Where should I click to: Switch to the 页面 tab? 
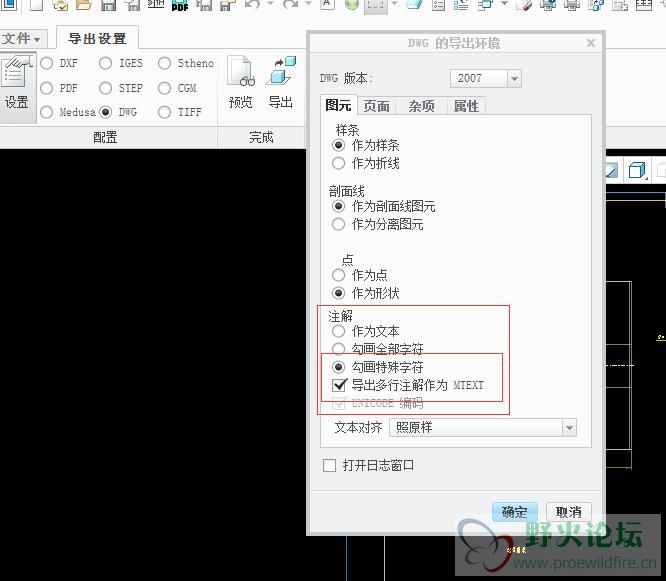pos(376,106)
